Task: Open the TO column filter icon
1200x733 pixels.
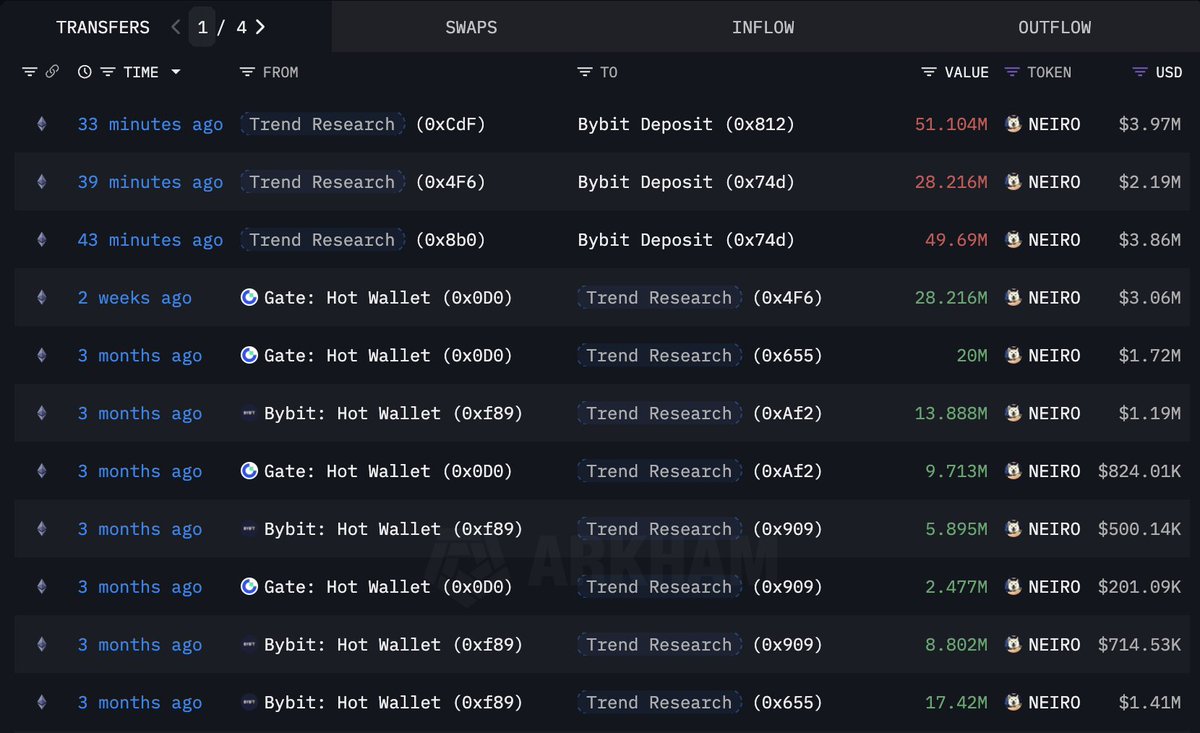Action: coord(585,72)
